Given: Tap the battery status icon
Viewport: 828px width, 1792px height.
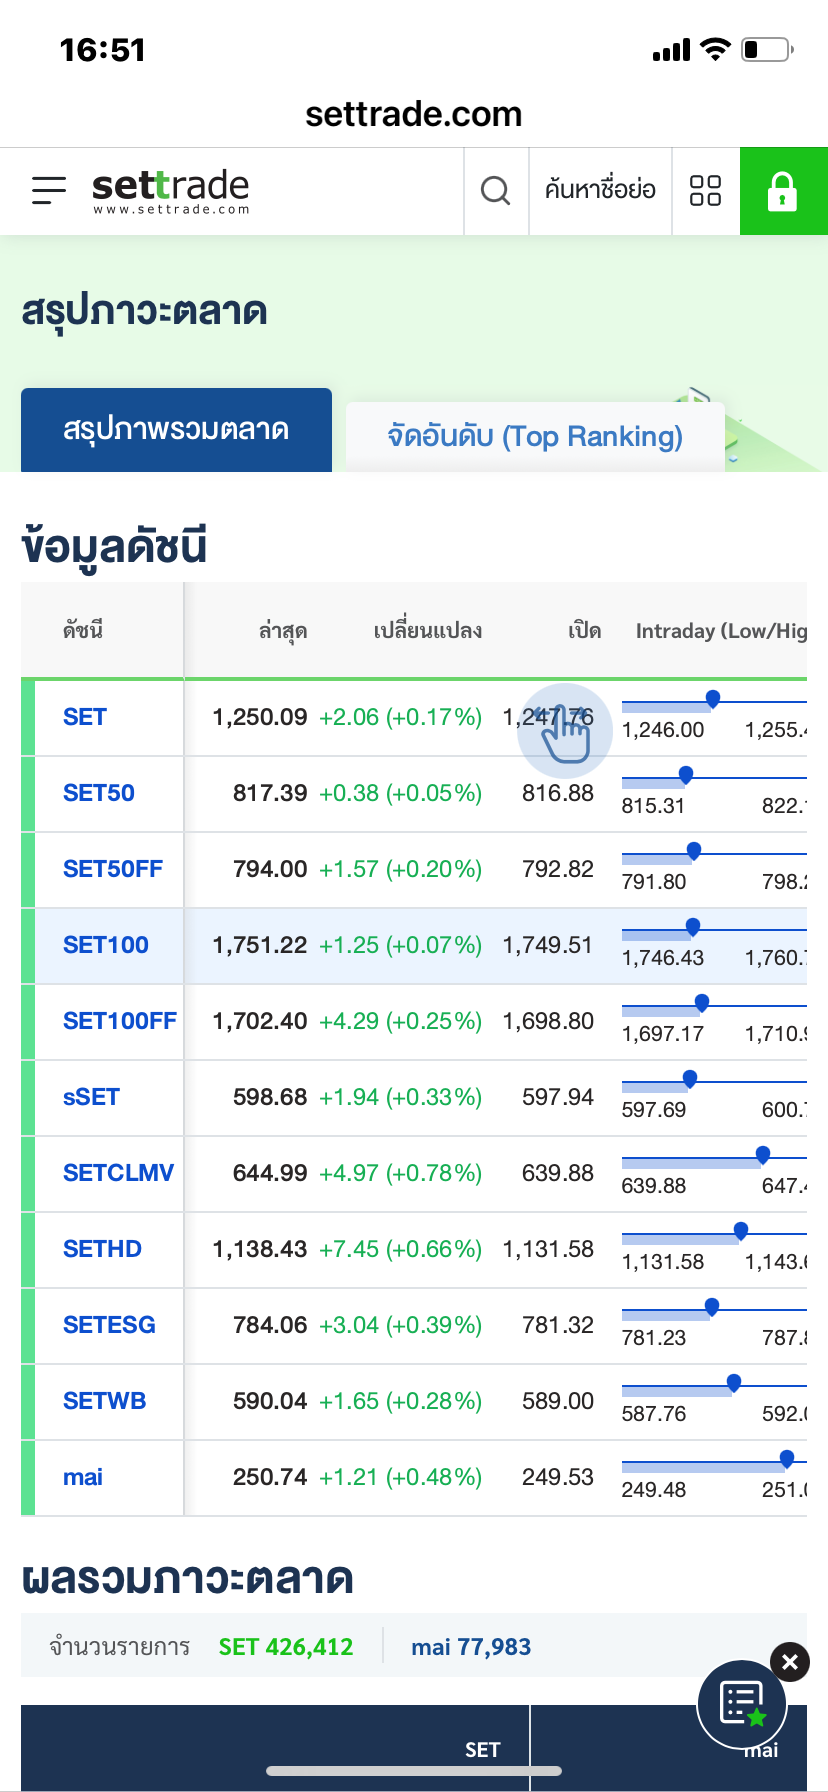Looking at the screenshot, I should (x=766, y=50).
